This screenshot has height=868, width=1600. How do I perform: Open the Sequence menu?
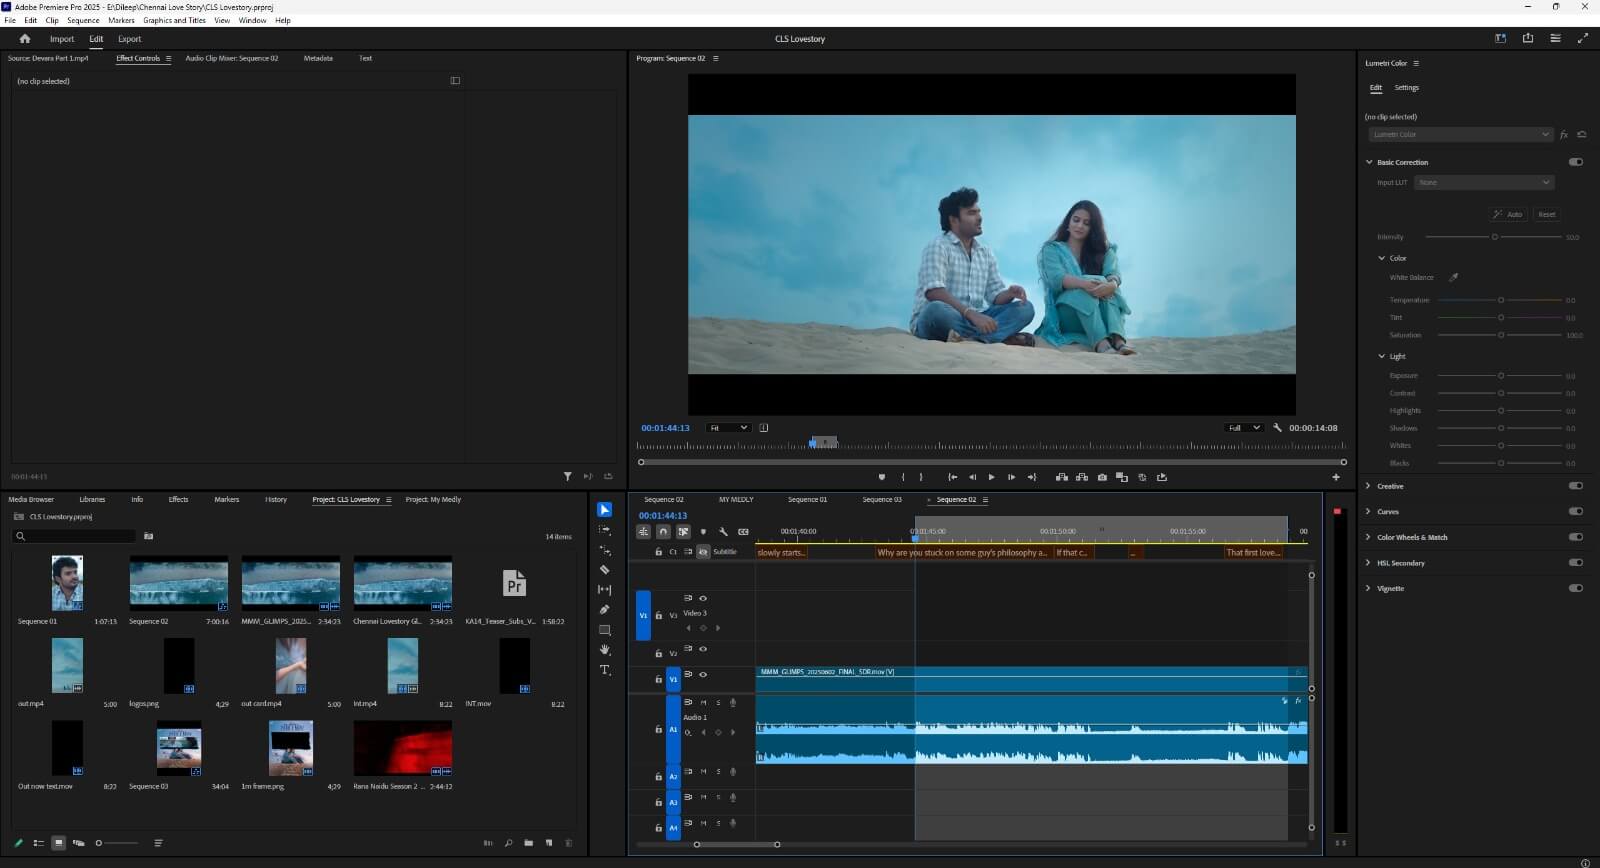(x=83, y=20)
